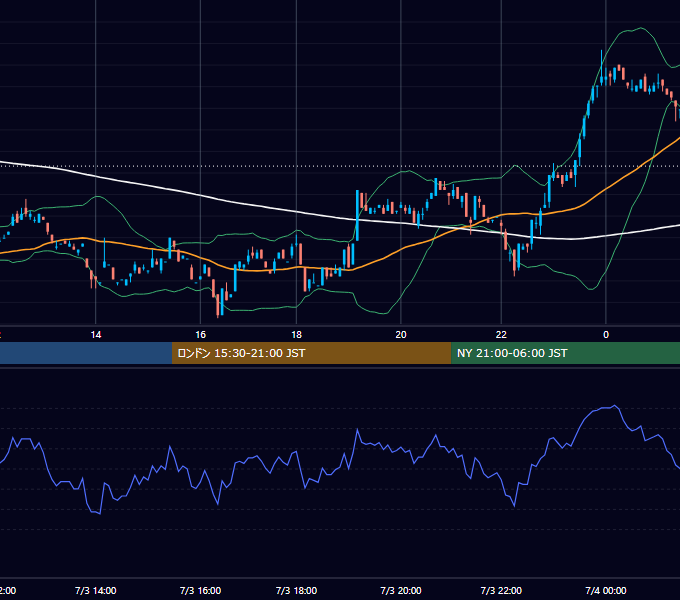Select the ロンドン 15:30-21:00 JST session bar

(311, 353)
